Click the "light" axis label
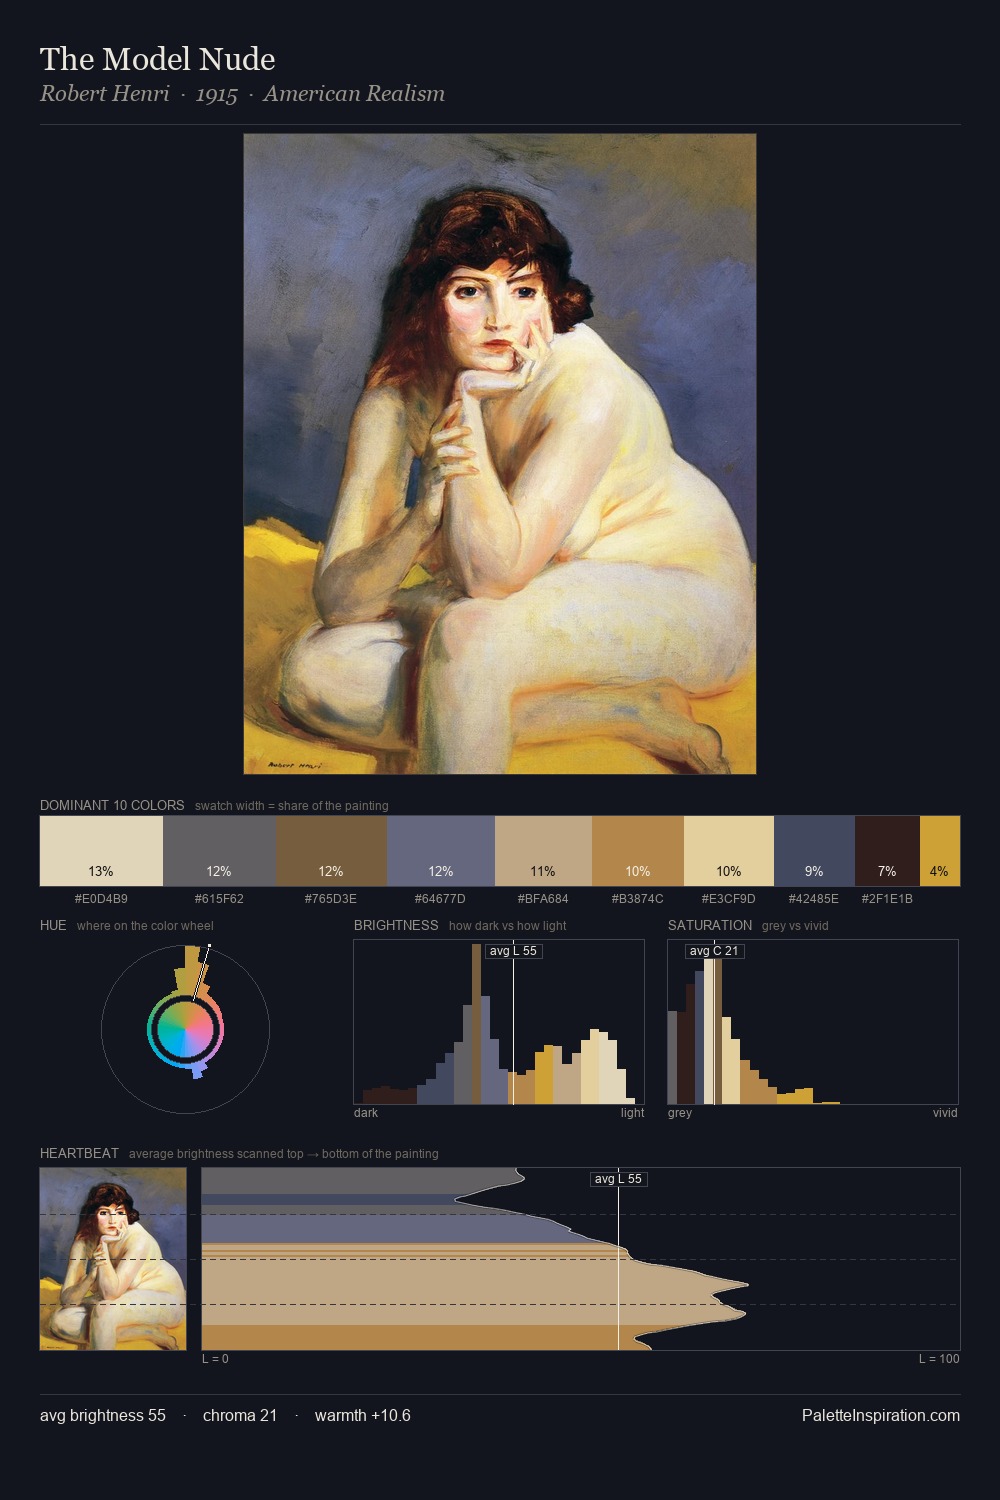The height and width of the screenshot is (1500, 1000). click(x=633, y=1113)
